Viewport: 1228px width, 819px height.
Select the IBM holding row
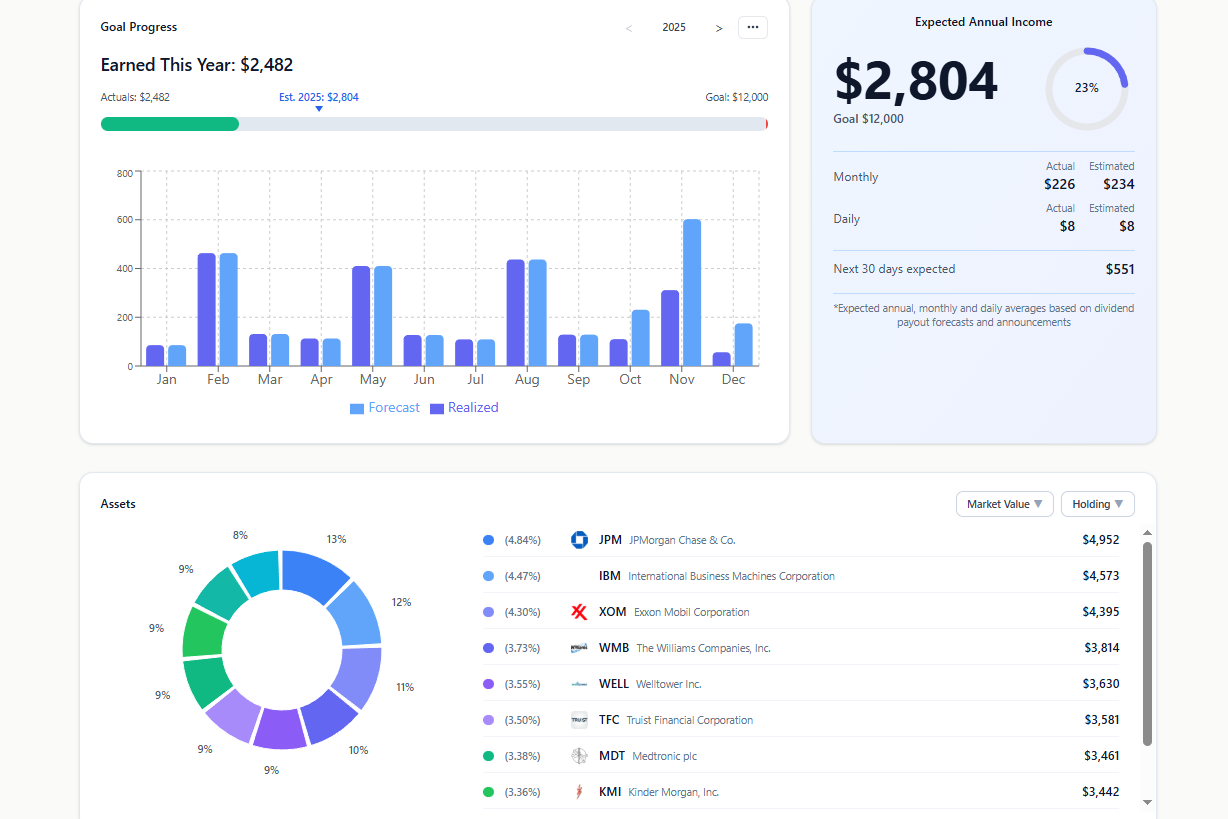[x=800, y=576]
